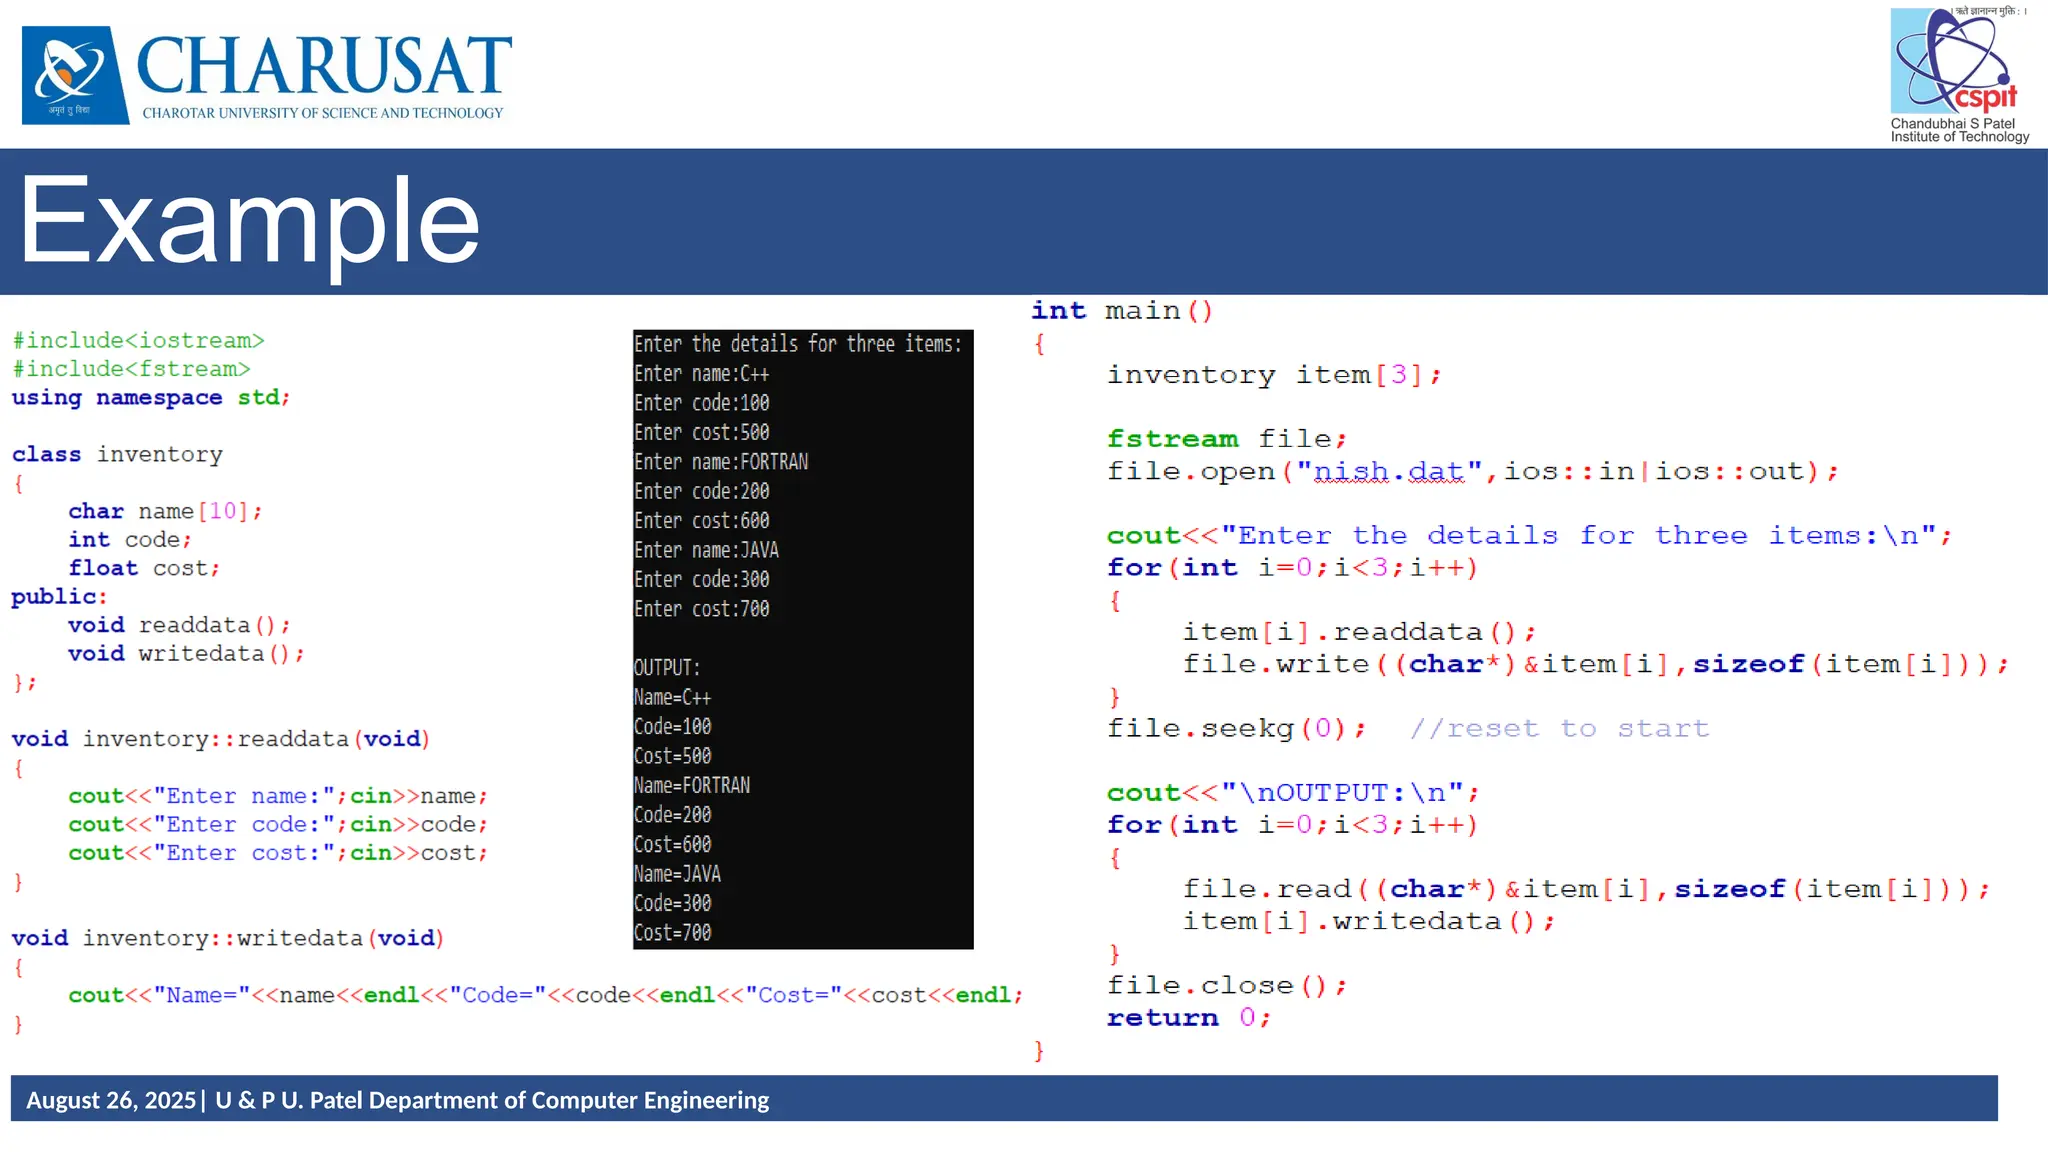Click console line "Enter name:FORTRAN"
This screenshot has height=1152, width=2048.
pos(721,462)
